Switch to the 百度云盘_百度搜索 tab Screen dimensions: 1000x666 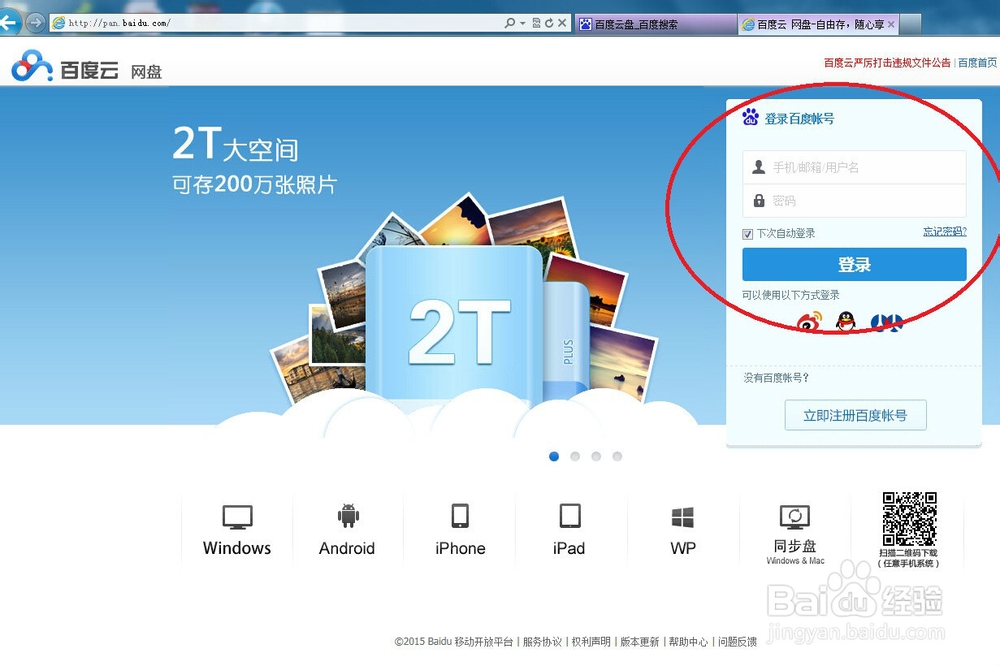(x=656, y=24)
